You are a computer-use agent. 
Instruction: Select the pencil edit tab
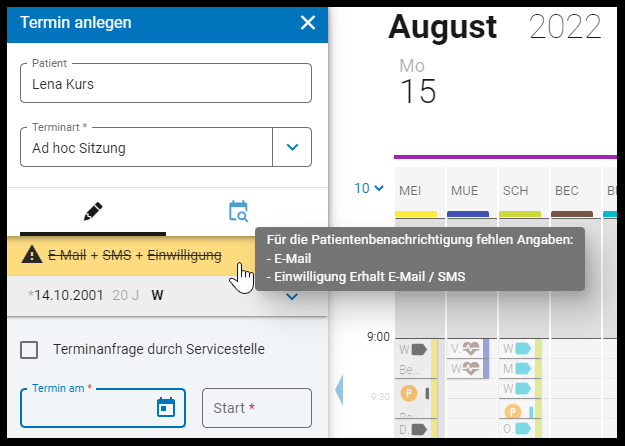(93, 212)
